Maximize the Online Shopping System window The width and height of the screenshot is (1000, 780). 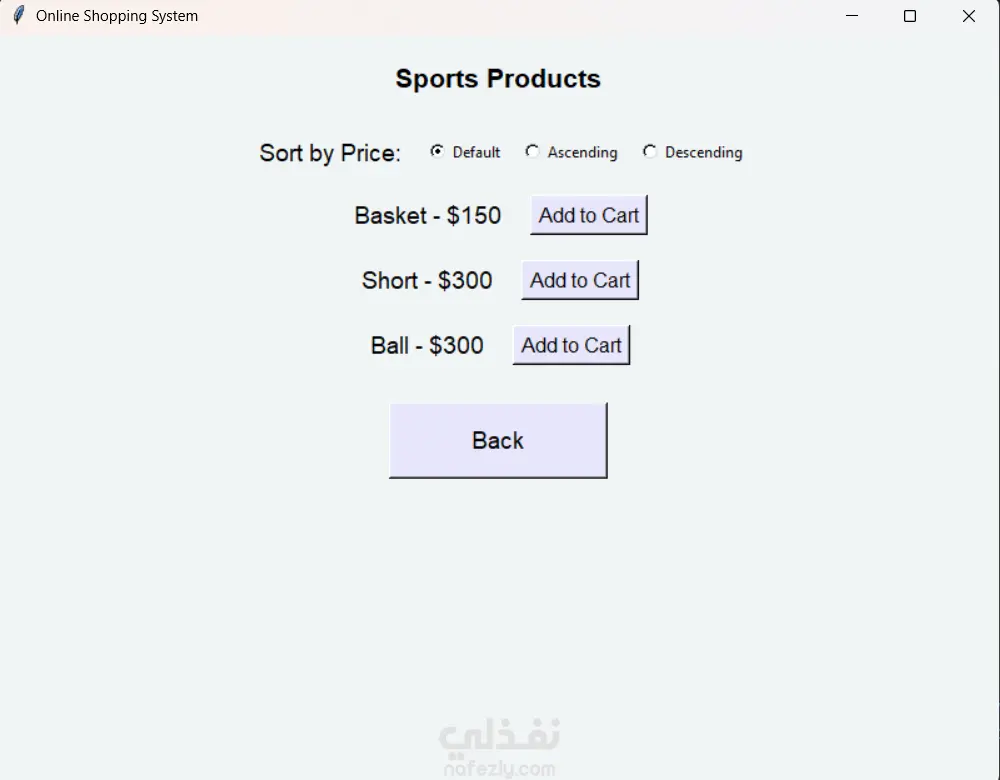910,16
